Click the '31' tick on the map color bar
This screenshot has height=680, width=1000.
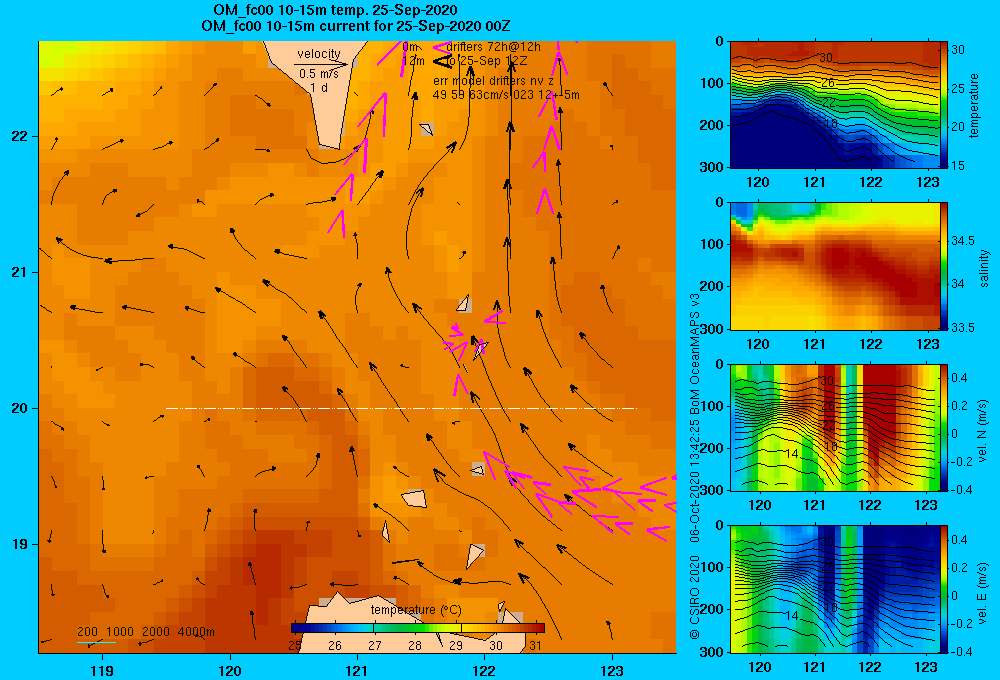click(x=535, y=646)
